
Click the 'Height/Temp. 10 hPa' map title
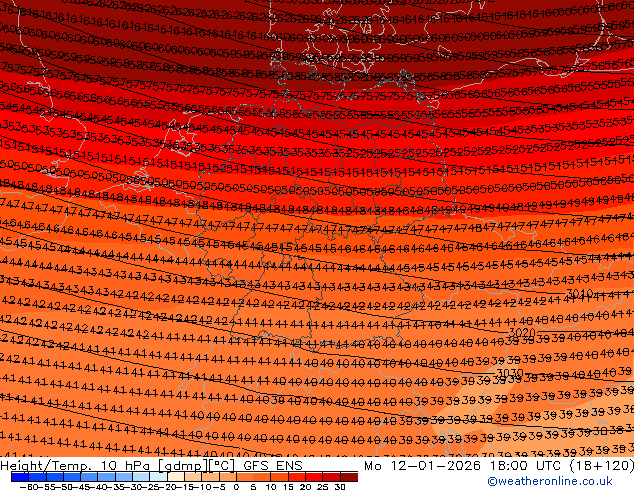point(75,466)
